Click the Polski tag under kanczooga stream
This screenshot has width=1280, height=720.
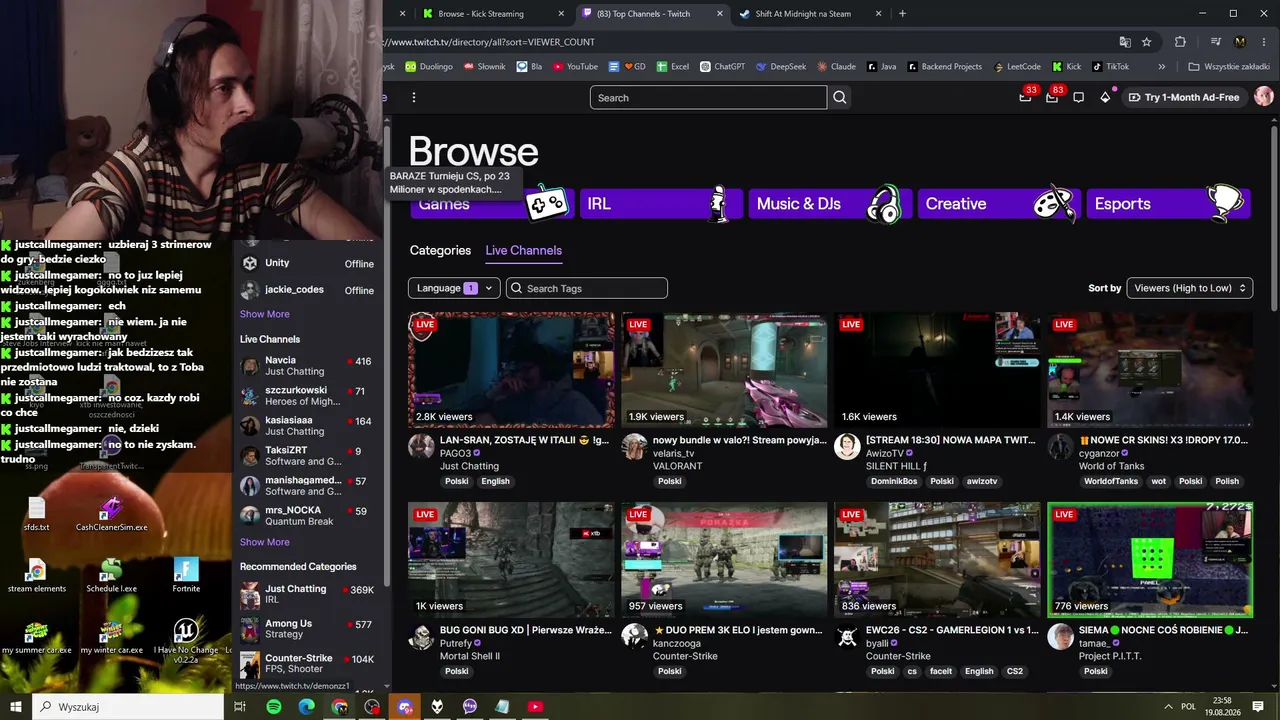pyautogui.click(x=670, y=671)
